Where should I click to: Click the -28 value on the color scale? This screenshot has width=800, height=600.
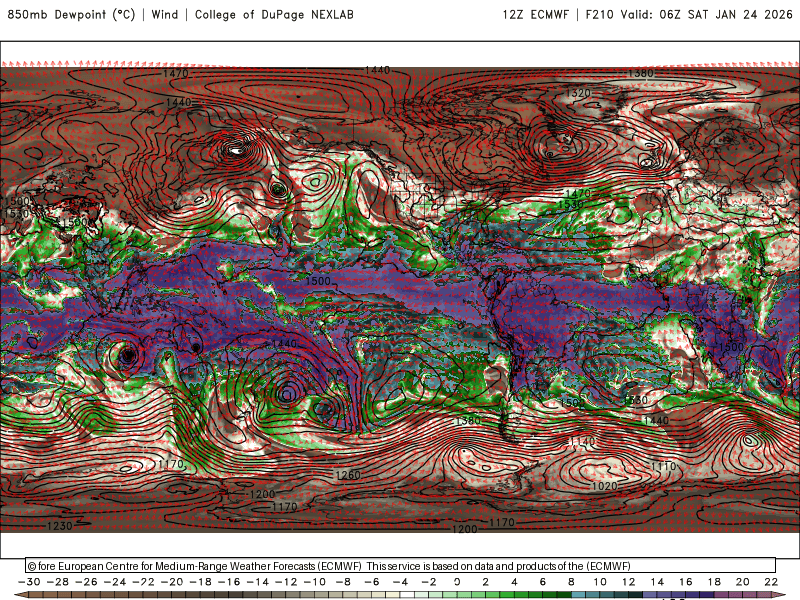58,582
